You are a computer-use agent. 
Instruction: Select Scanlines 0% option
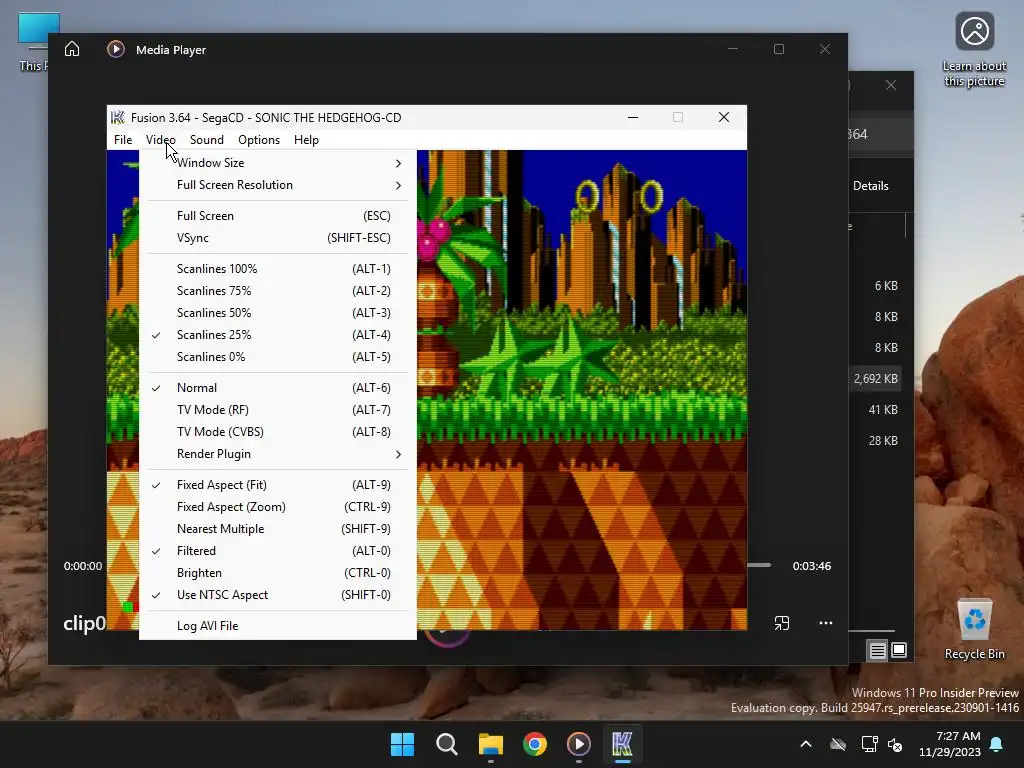(x=278, y=357)
